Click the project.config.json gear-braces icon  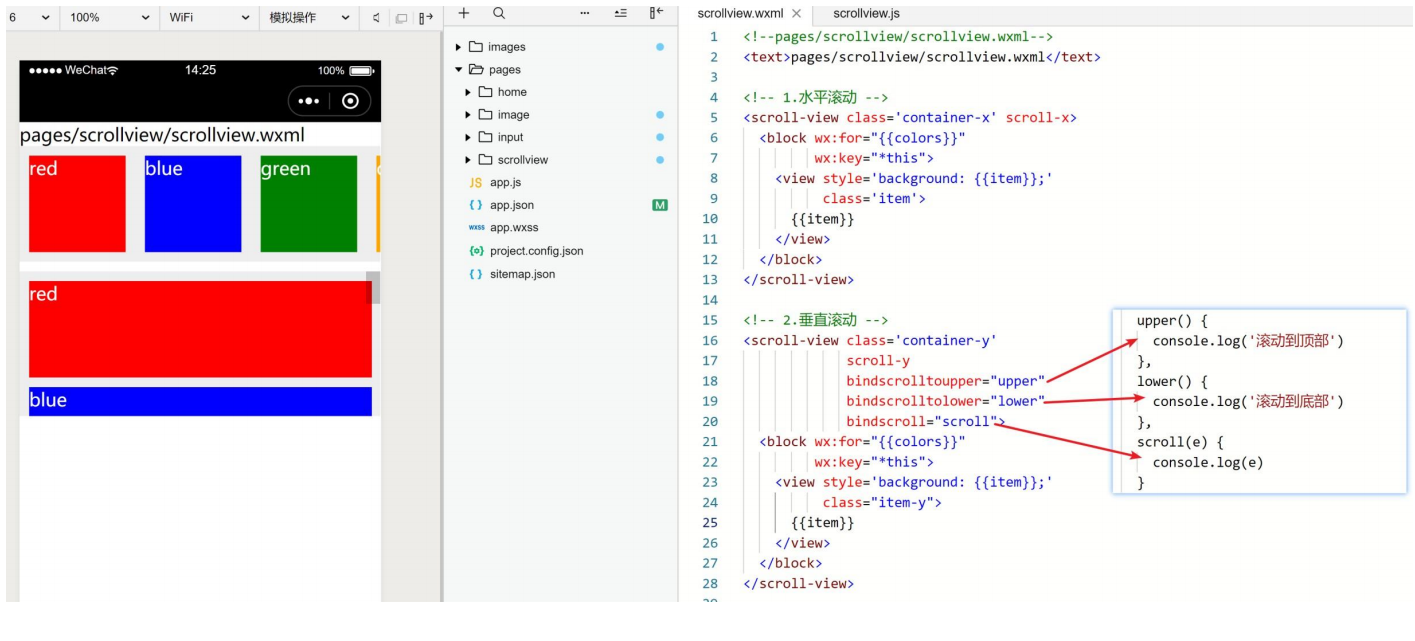pyautogui.click(x=476, y=251)
